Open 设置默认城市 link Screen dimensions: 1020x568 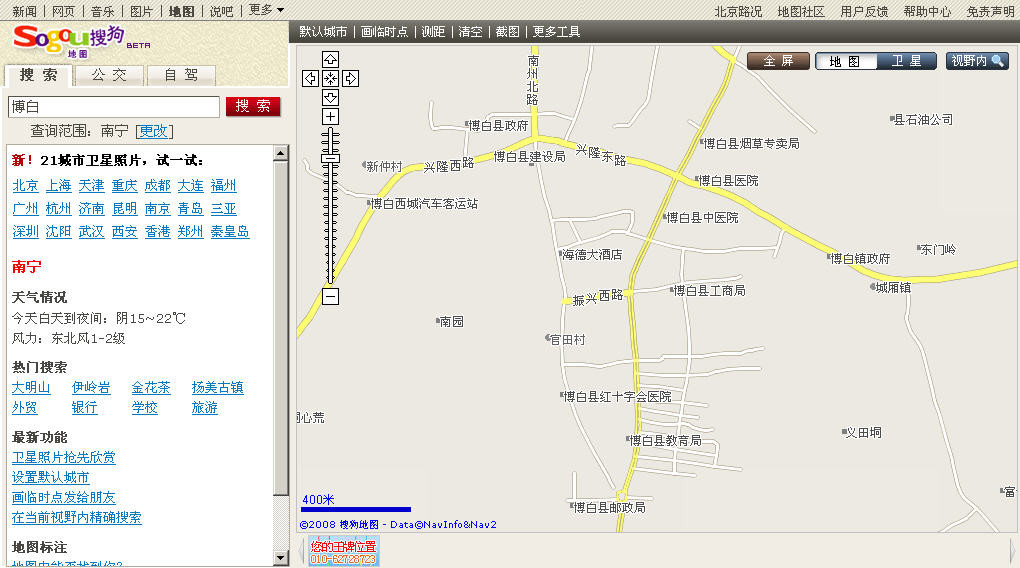click(51, 478)
